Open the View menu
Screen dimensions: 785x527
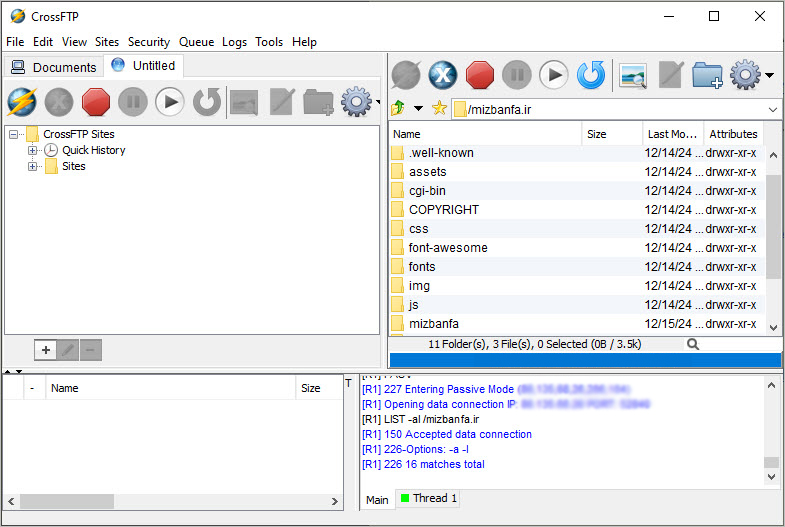click(74, 42)
